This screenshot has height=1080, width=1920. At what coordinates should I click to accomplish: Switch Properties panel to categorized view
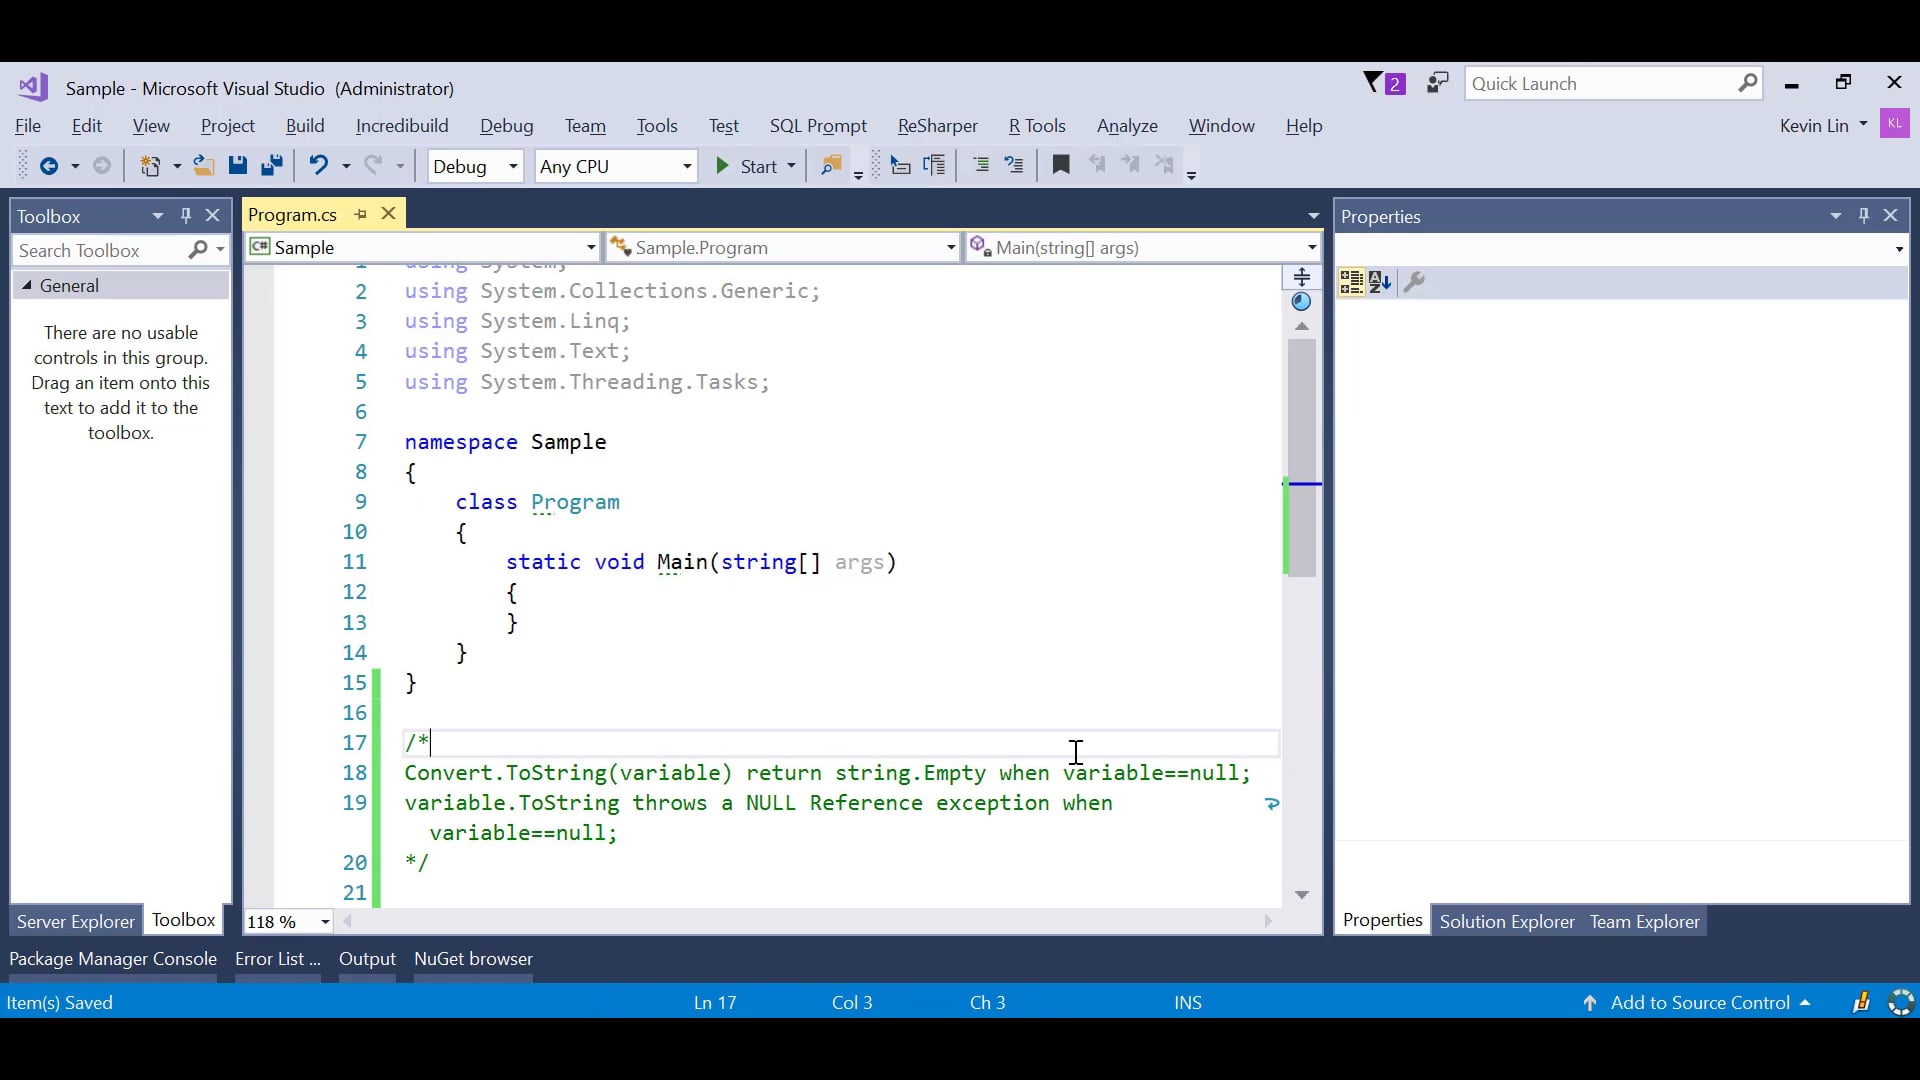[1351, 282]
